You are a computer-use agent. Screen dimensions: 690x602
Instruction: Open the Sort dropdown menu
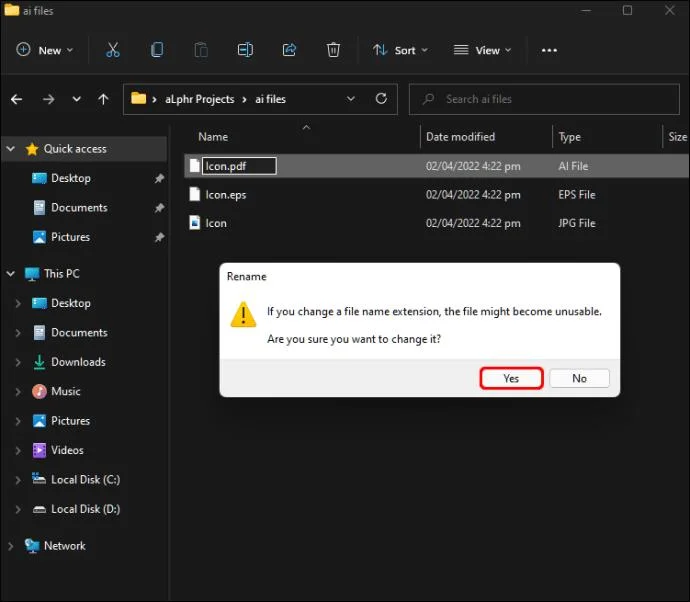click(x=400, y=50)
